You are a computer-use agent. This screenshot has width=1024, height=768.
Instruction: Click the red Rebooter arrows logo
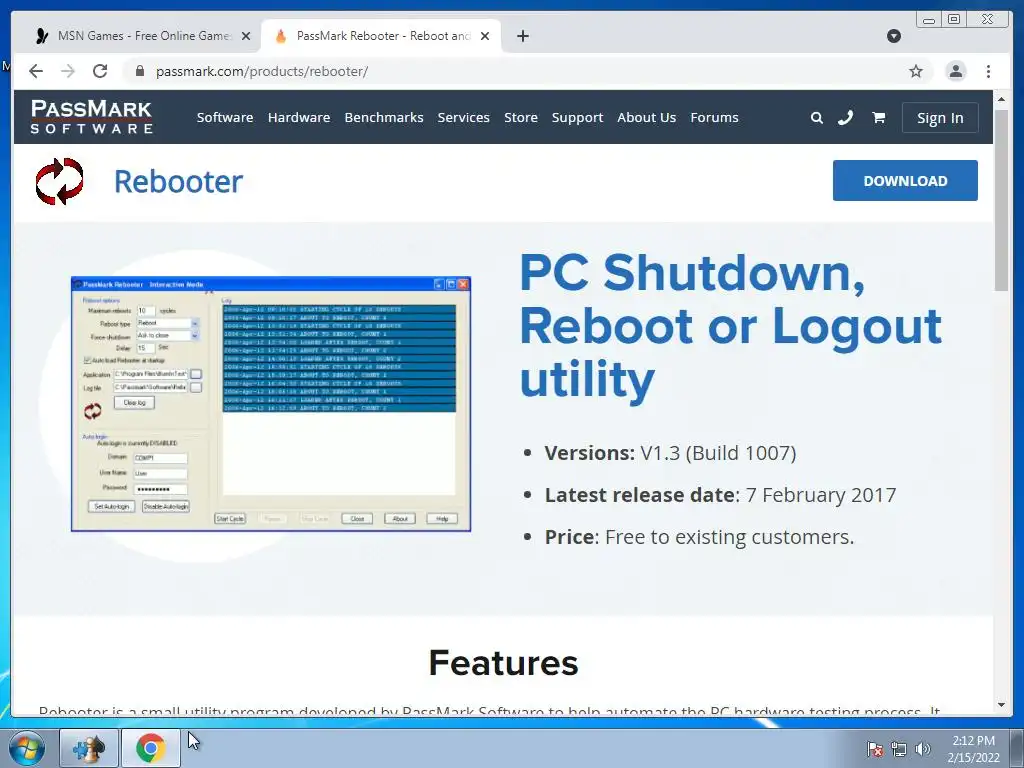59,181
